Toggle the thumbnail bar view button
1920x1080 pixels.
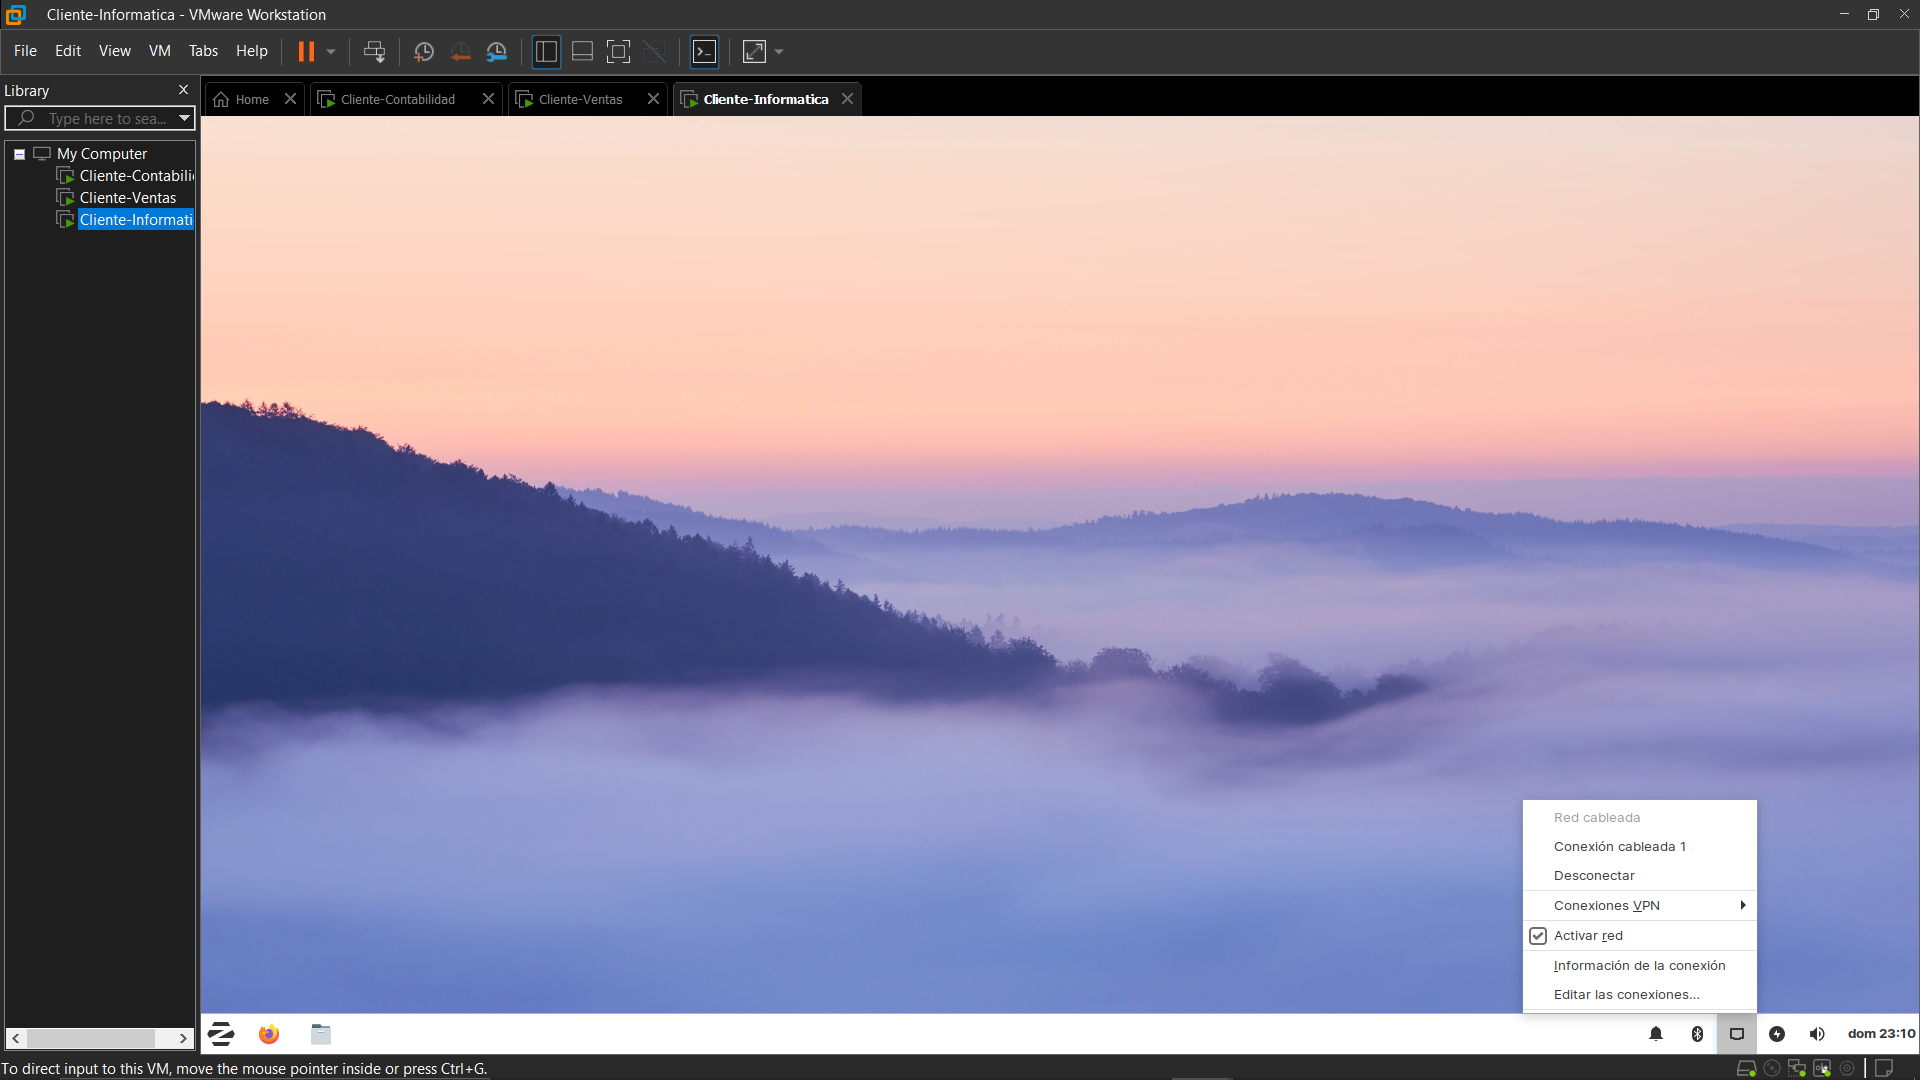coord(582,52)
